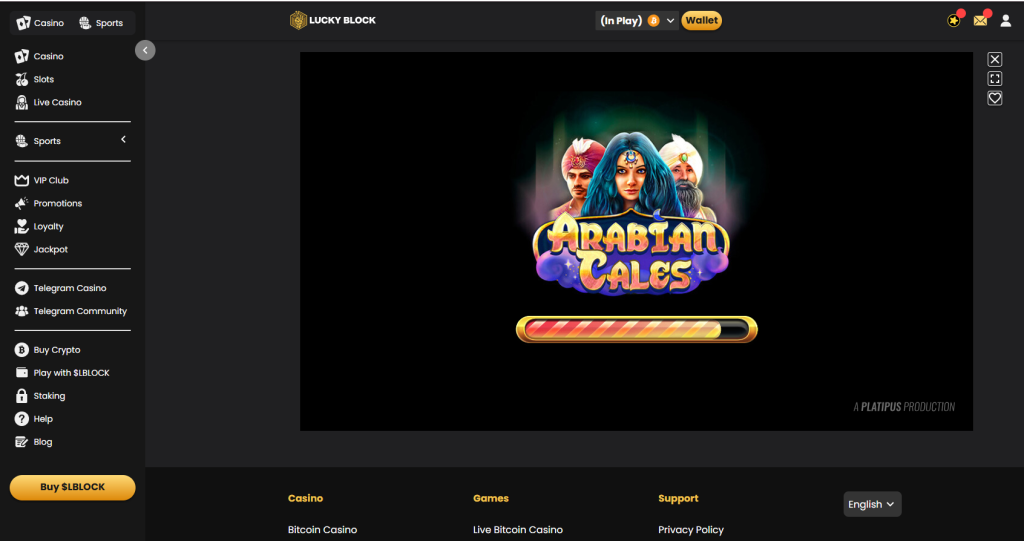Collapse the left sidebar panel
The height and width of the screenshot is (541, 1024).
(x=145, y=50)
